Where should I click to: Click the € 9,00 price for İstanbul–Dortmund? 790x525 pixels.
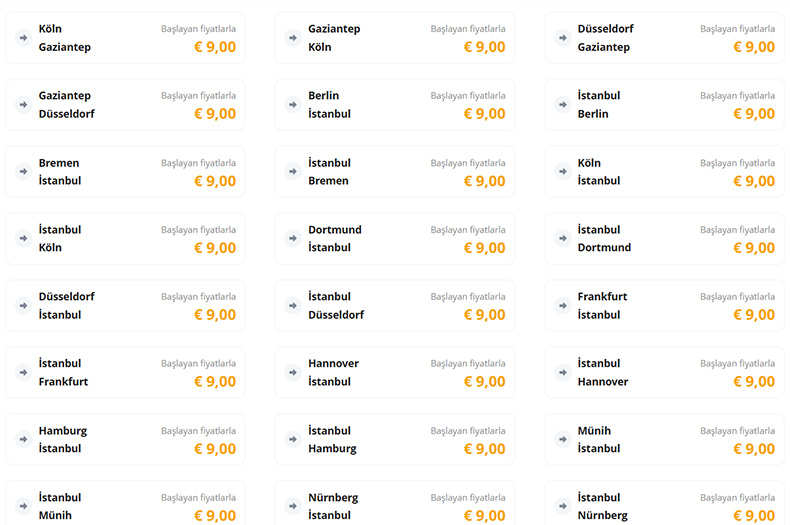(754, 248)
